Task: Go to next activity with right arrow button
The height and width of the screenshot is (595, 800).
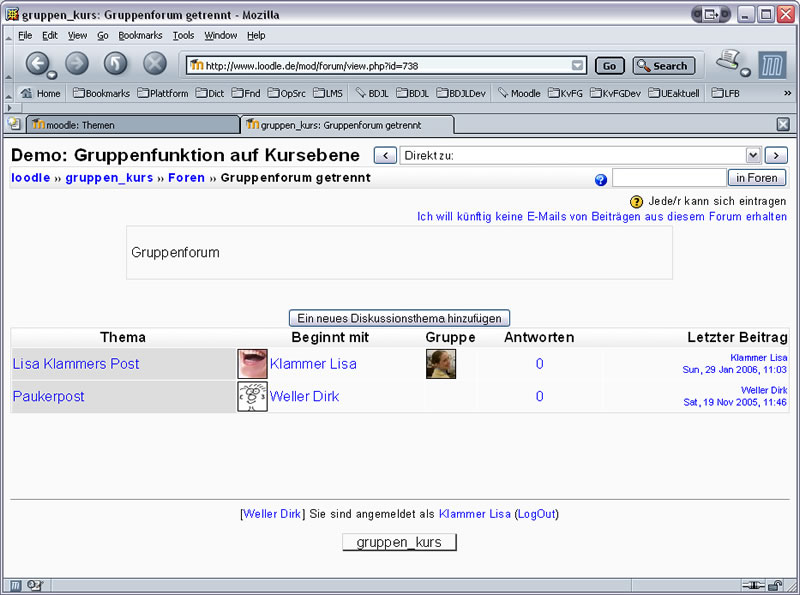Action: 776,155
